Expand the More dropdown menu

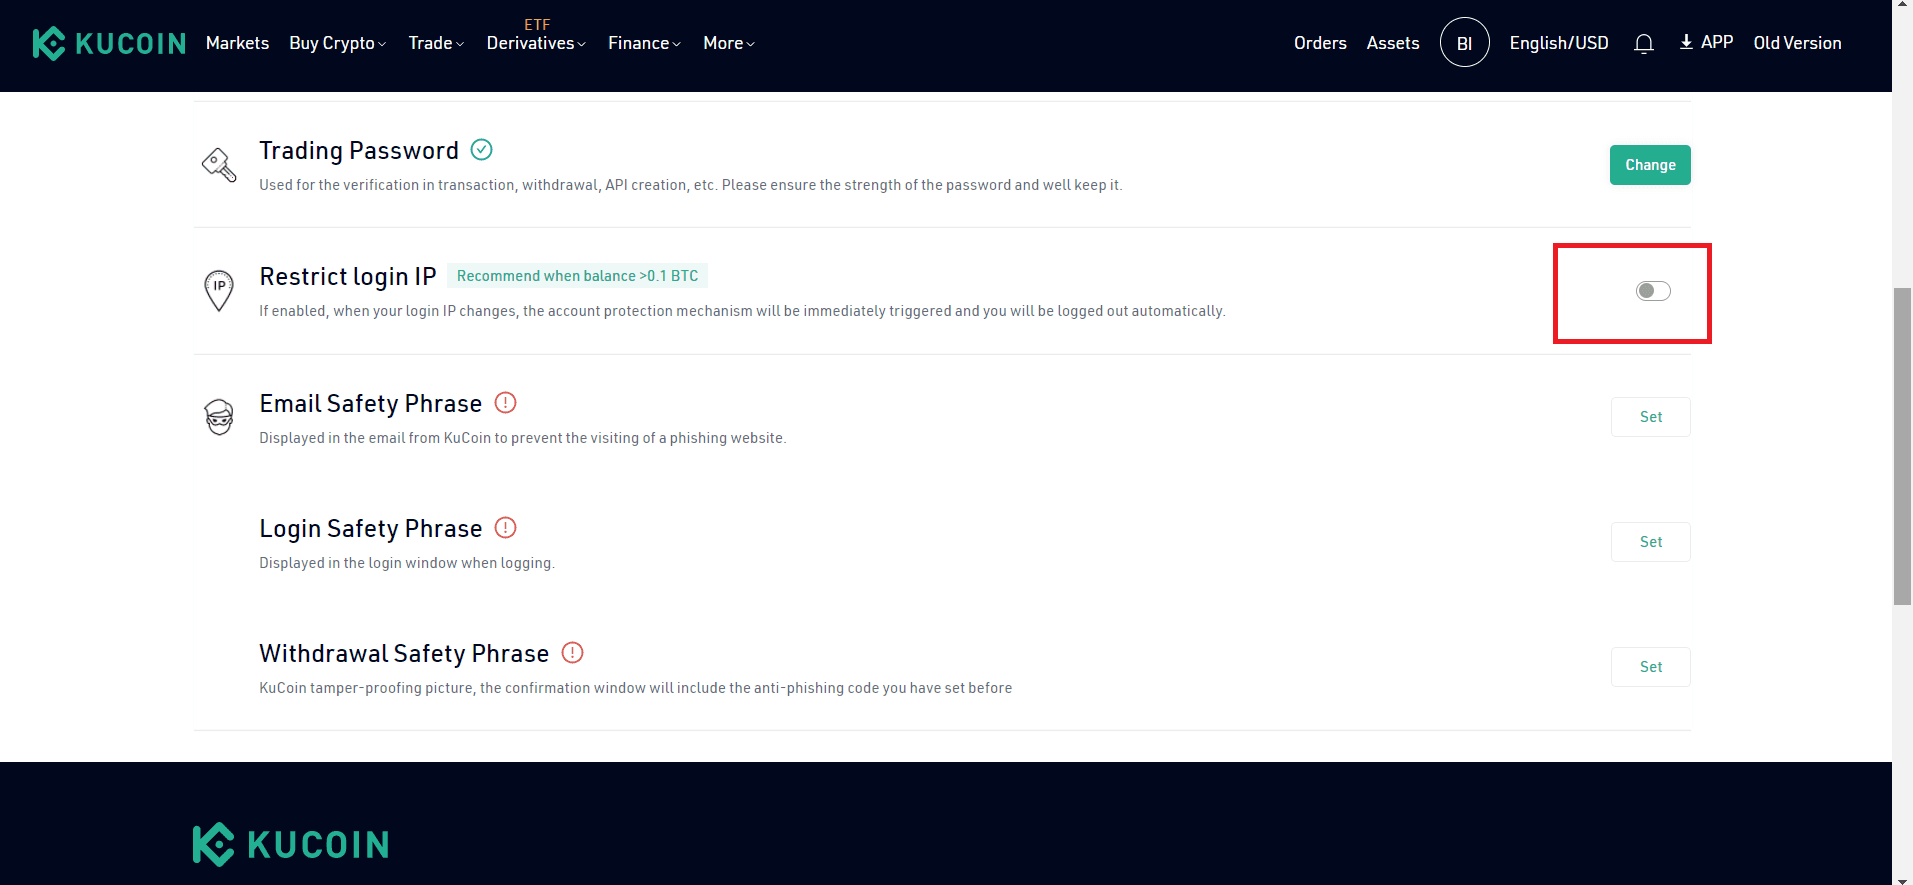coord(729,43)
